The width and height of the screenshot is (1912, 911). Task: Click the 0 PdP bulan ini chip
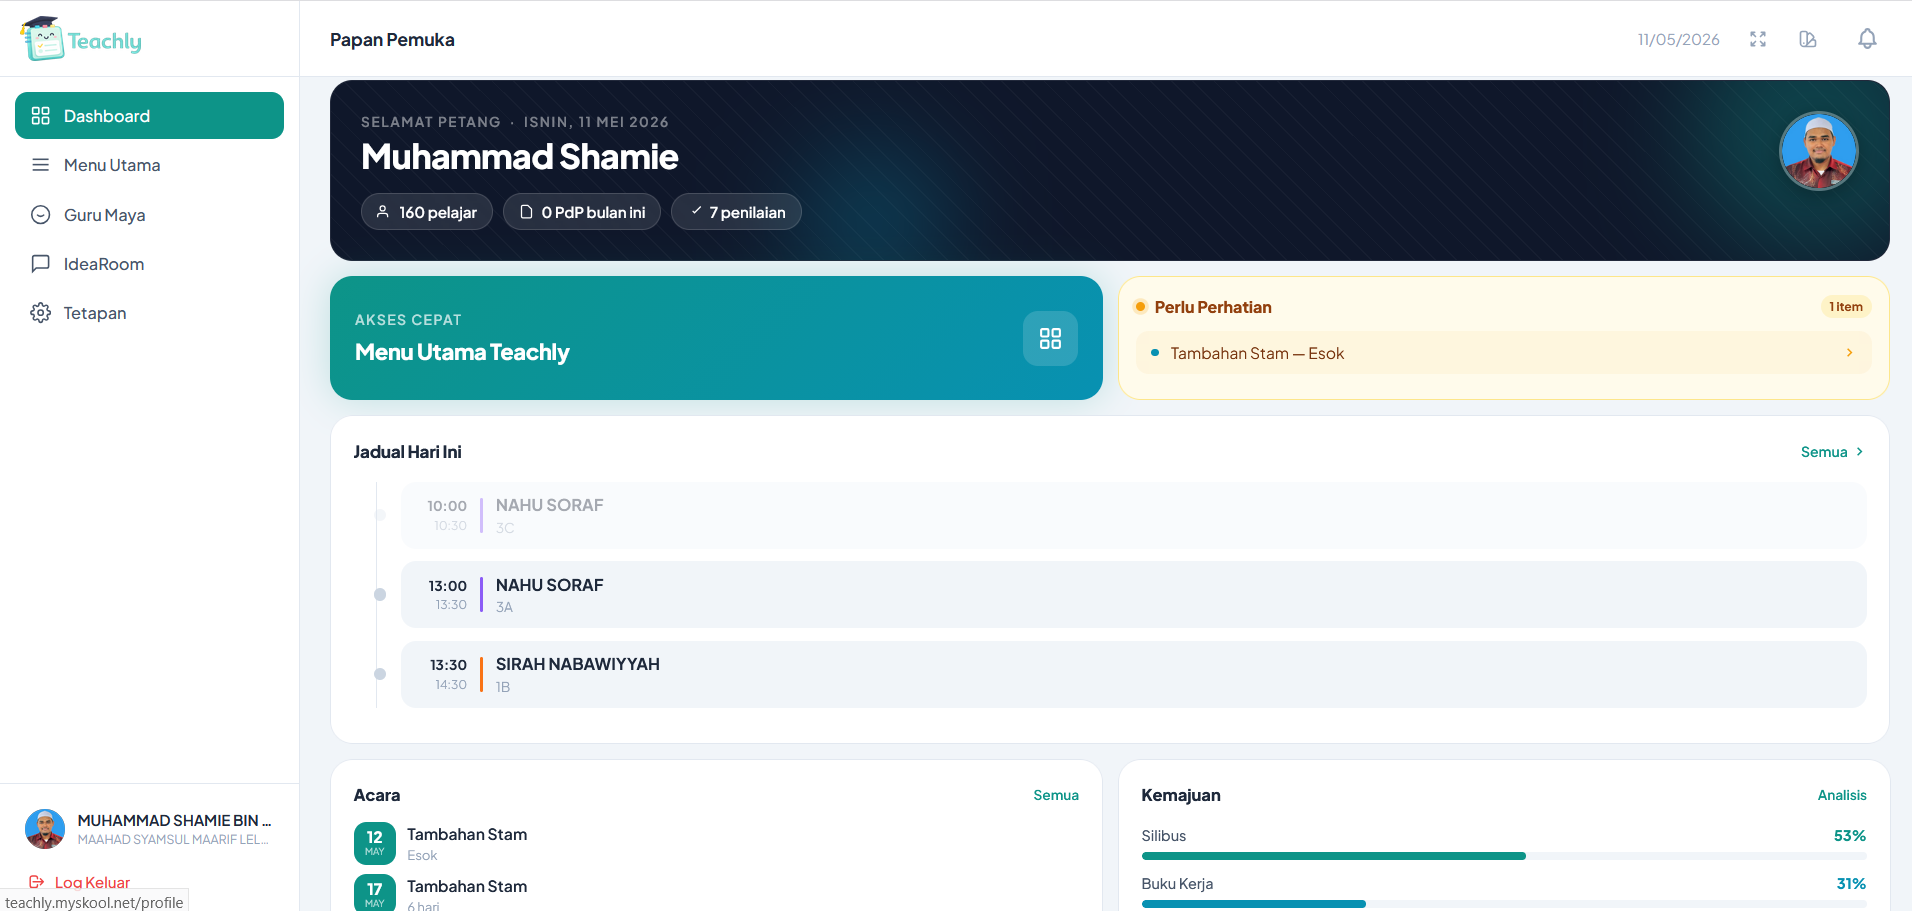click(x=582, y=212)
